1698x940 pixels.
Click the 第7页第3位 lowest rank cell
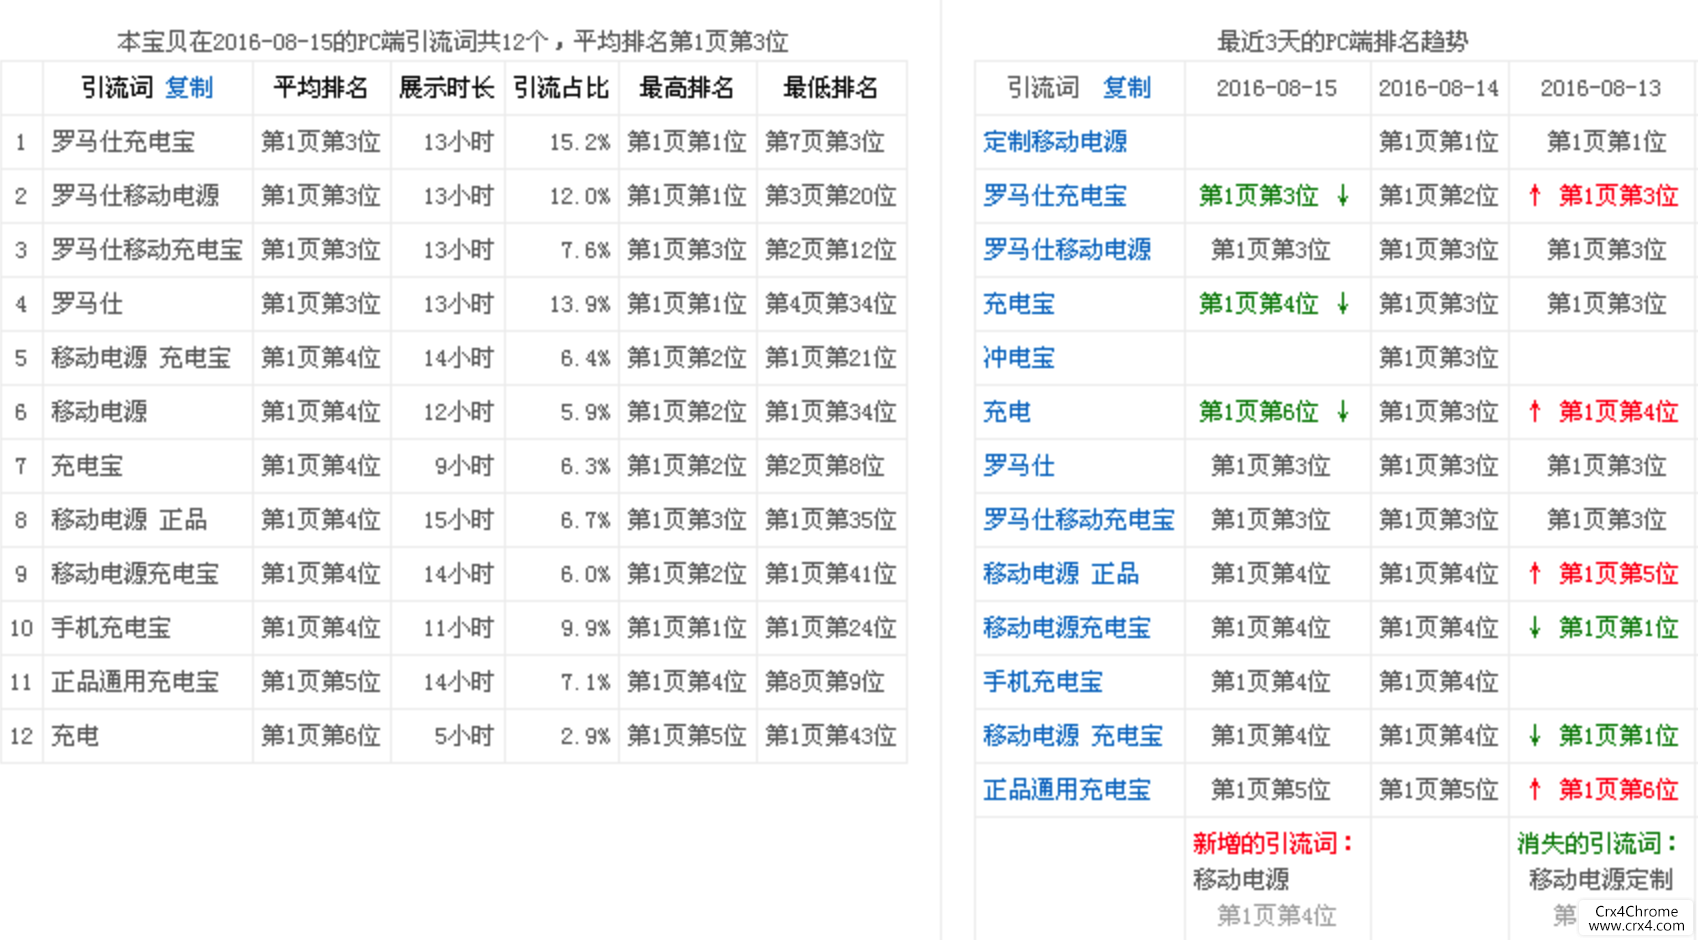tap(824, 142)
